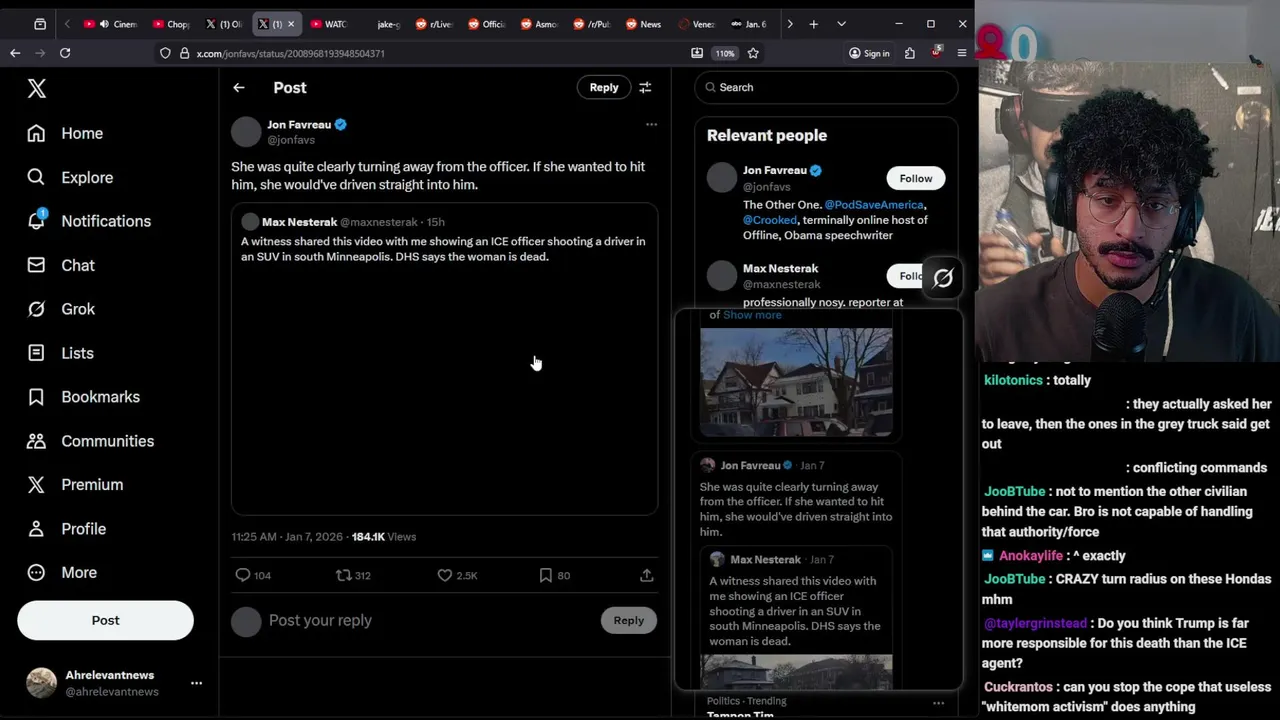The image size is (1280, 720).
Task: Open a new browser tab with plus
Action: pyautogui.click(x=813, y=24)
